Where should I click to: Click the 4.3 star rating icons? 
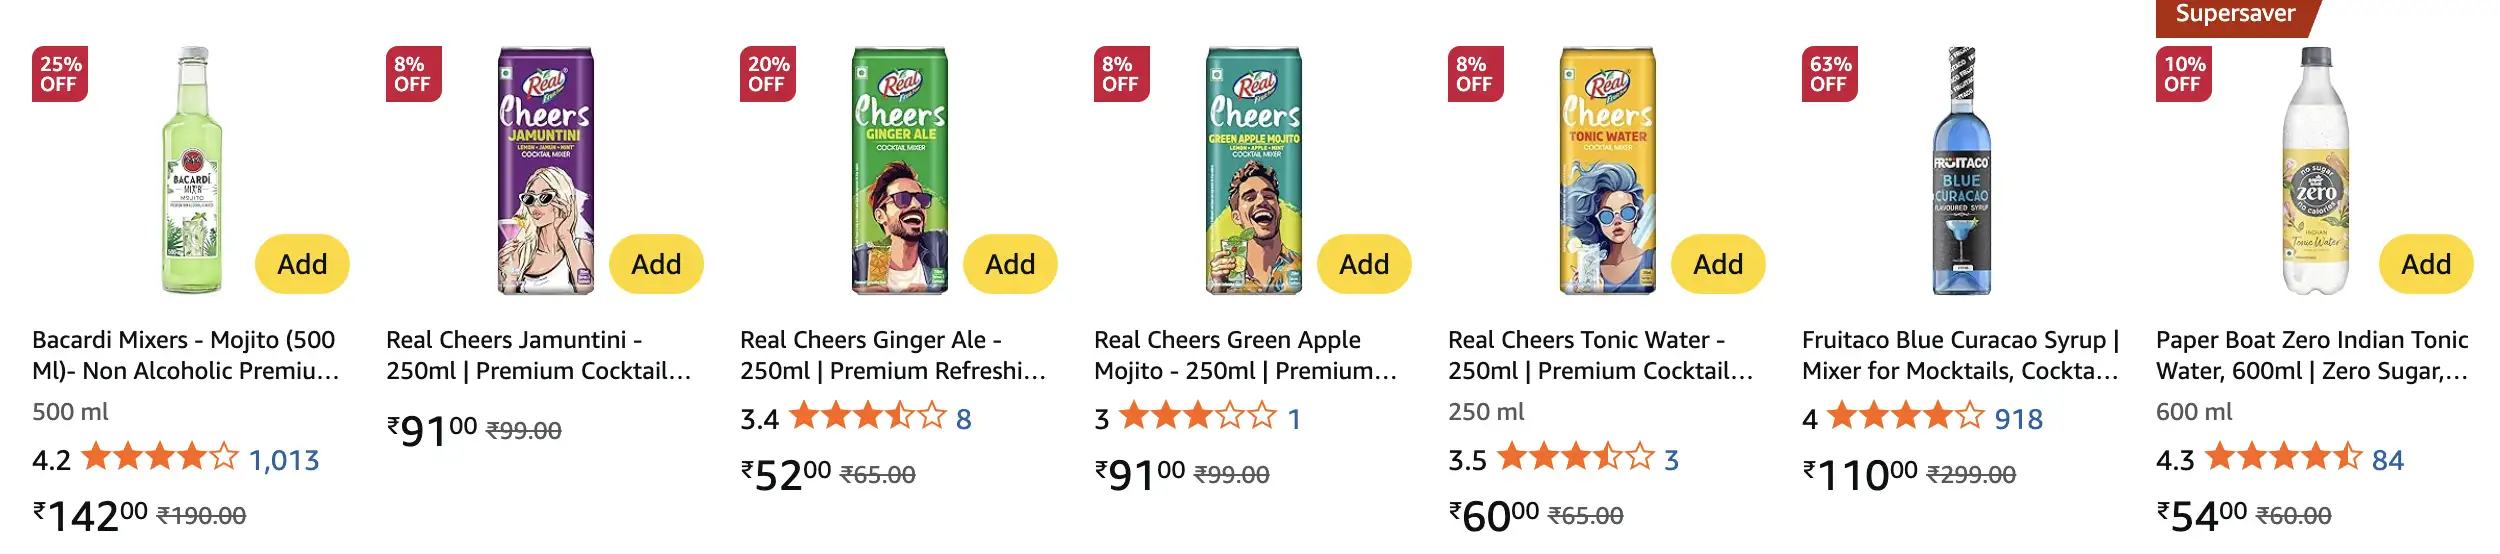coord(2283,458)
